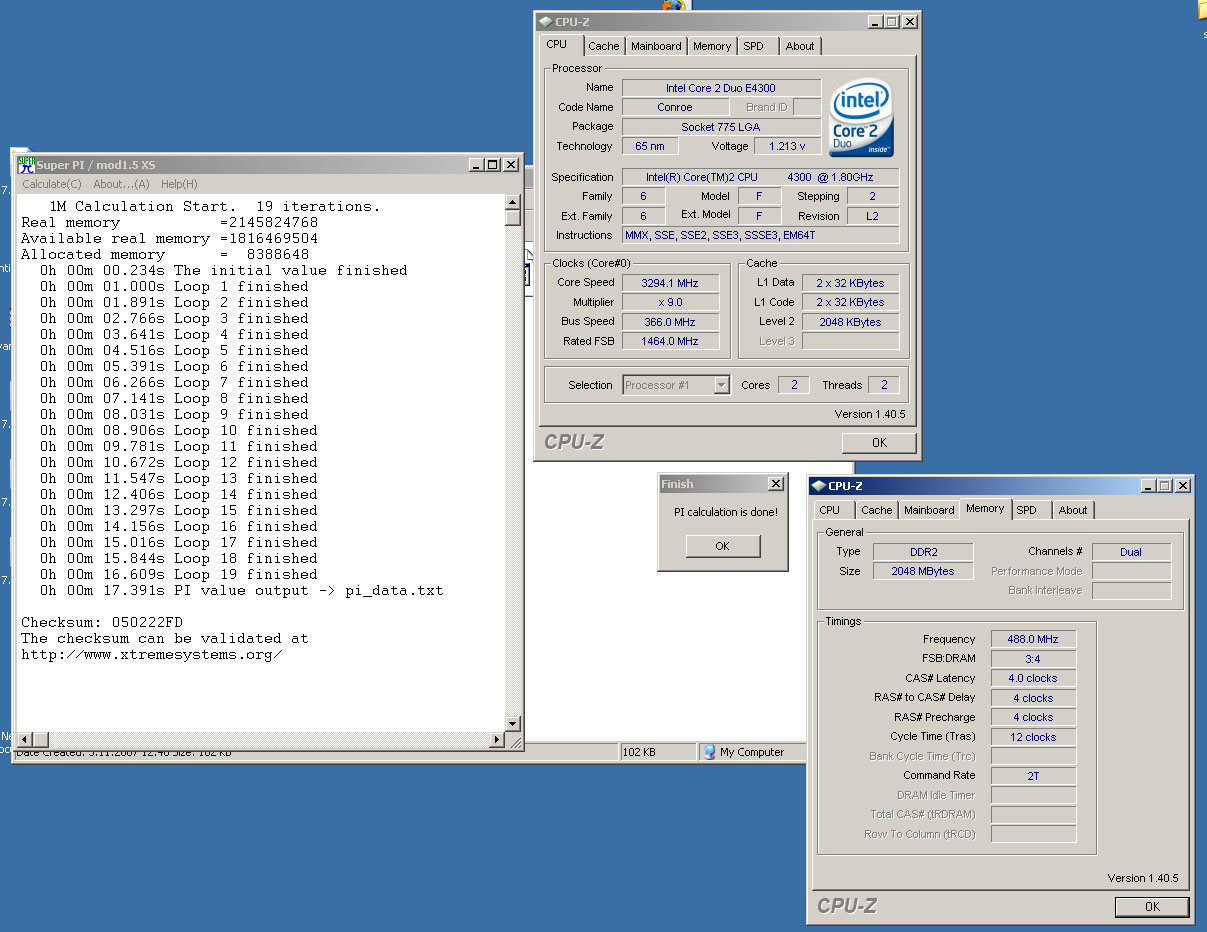
Task: Click Super PI scroll down arrow
Action: pyautogui.click(x=513, y=723)
